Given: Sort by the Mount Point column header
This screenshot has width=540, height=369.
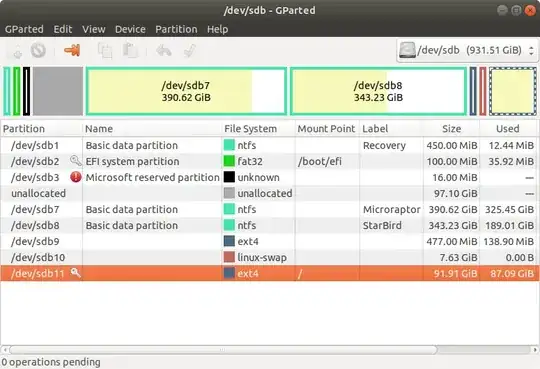Looking at the screenshot, I should (327, 129).
